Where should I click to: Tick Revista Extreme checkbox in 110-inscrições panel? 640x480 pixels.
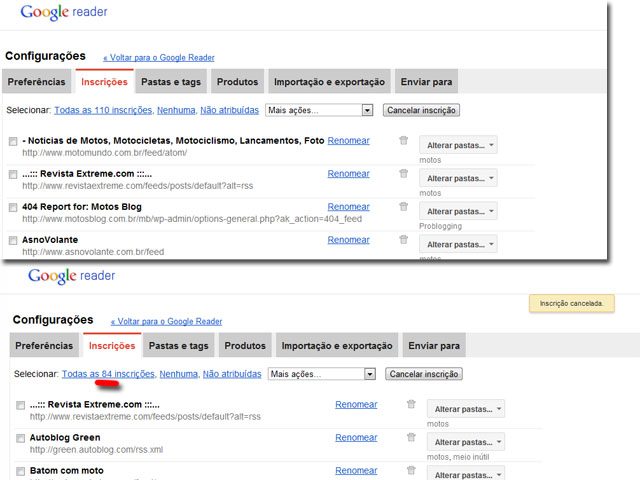click(13, 174)
